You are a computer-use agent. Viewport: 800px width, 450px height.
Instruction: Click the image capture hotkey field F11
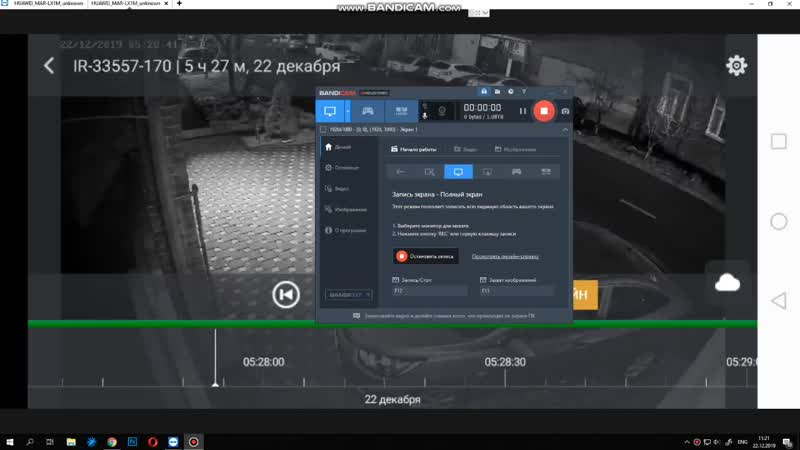tap(516, 291)
